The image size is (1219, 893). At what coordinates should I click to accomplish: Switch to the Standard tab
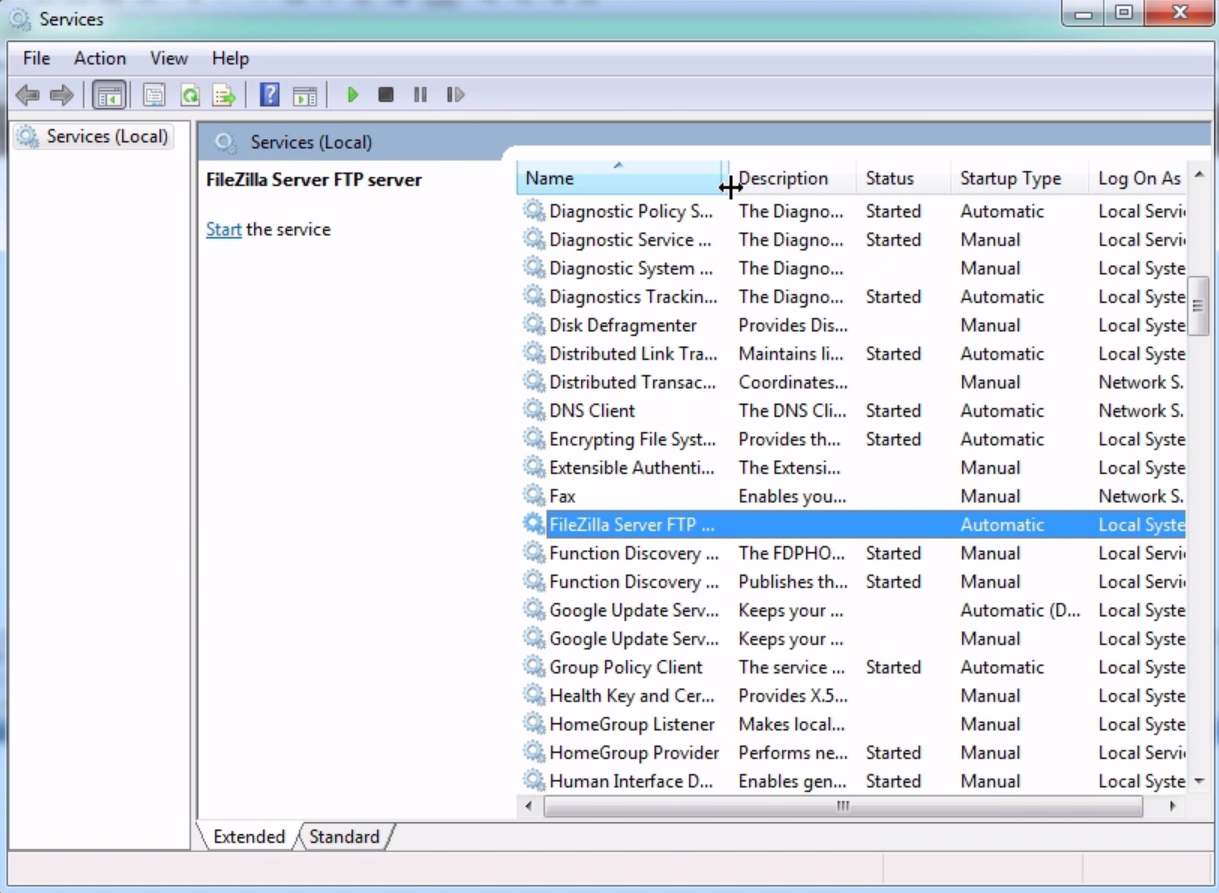click(x=344, y=837)
